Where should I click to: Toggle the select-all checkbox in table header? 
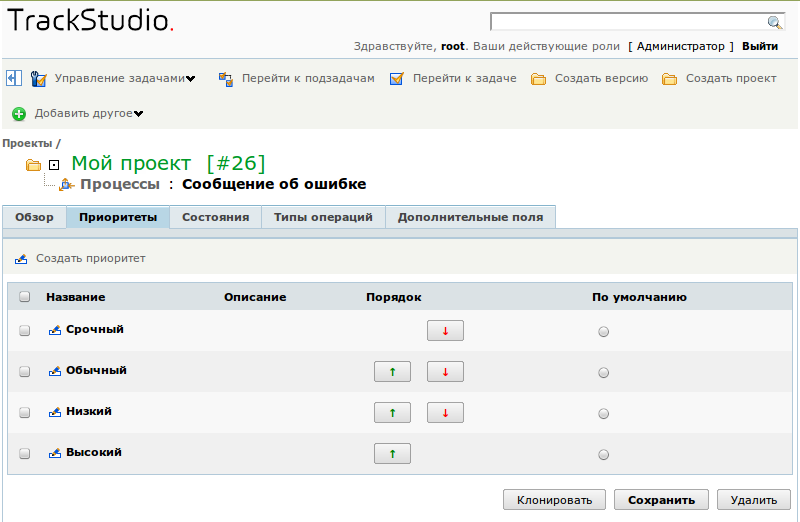click(25, 297)
